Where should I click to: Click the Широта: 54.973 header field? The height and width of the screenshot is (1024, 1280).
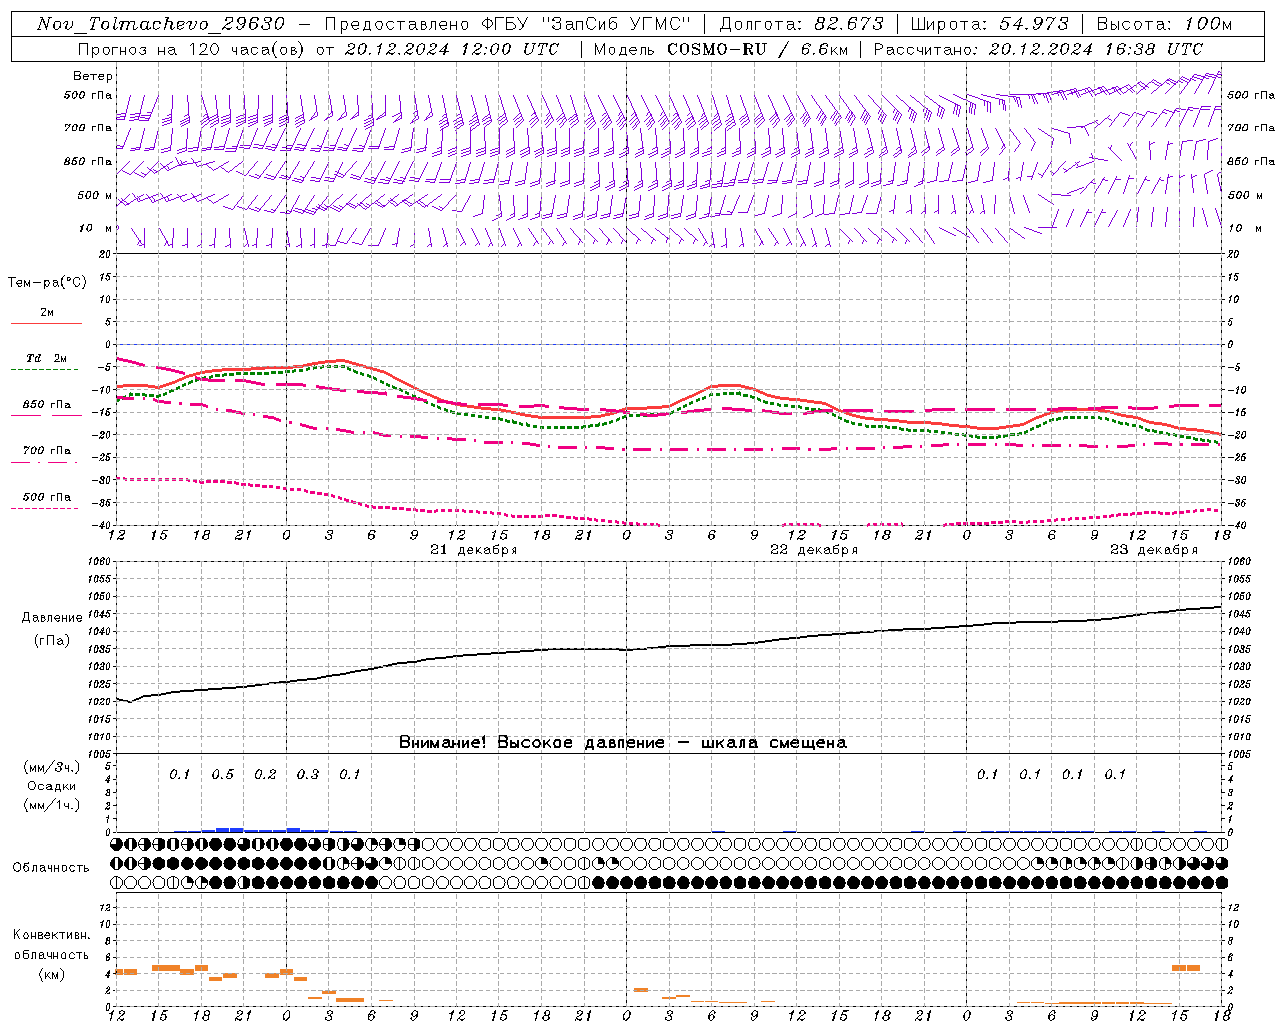pos(989,24)
